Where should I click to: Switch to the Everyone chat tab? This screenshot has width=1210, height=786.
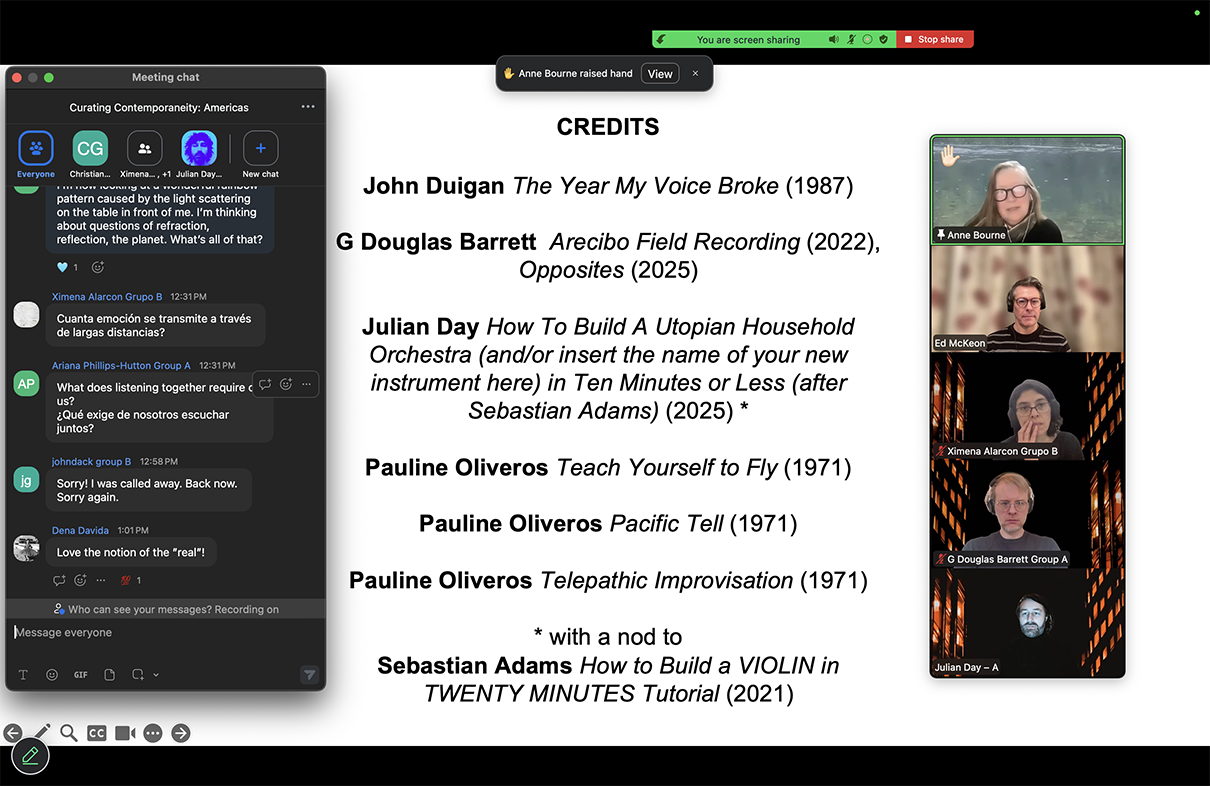(x=36, y=151)
